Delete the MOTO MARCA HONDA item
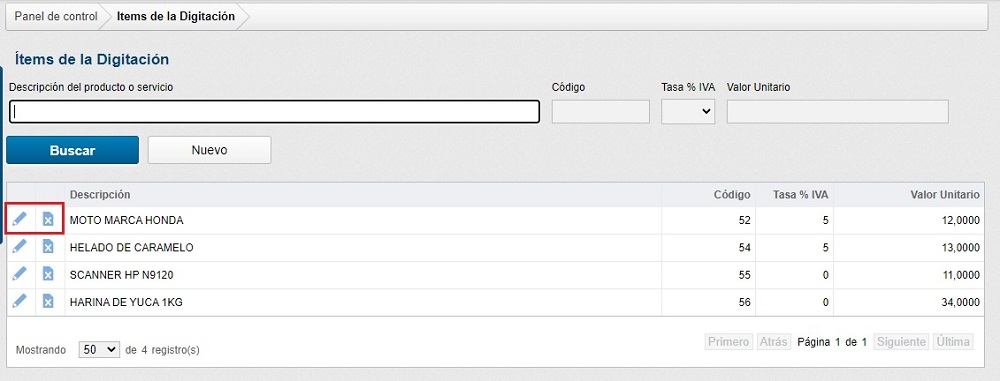This screenshot has width=1000, height=381. point(48,220)
